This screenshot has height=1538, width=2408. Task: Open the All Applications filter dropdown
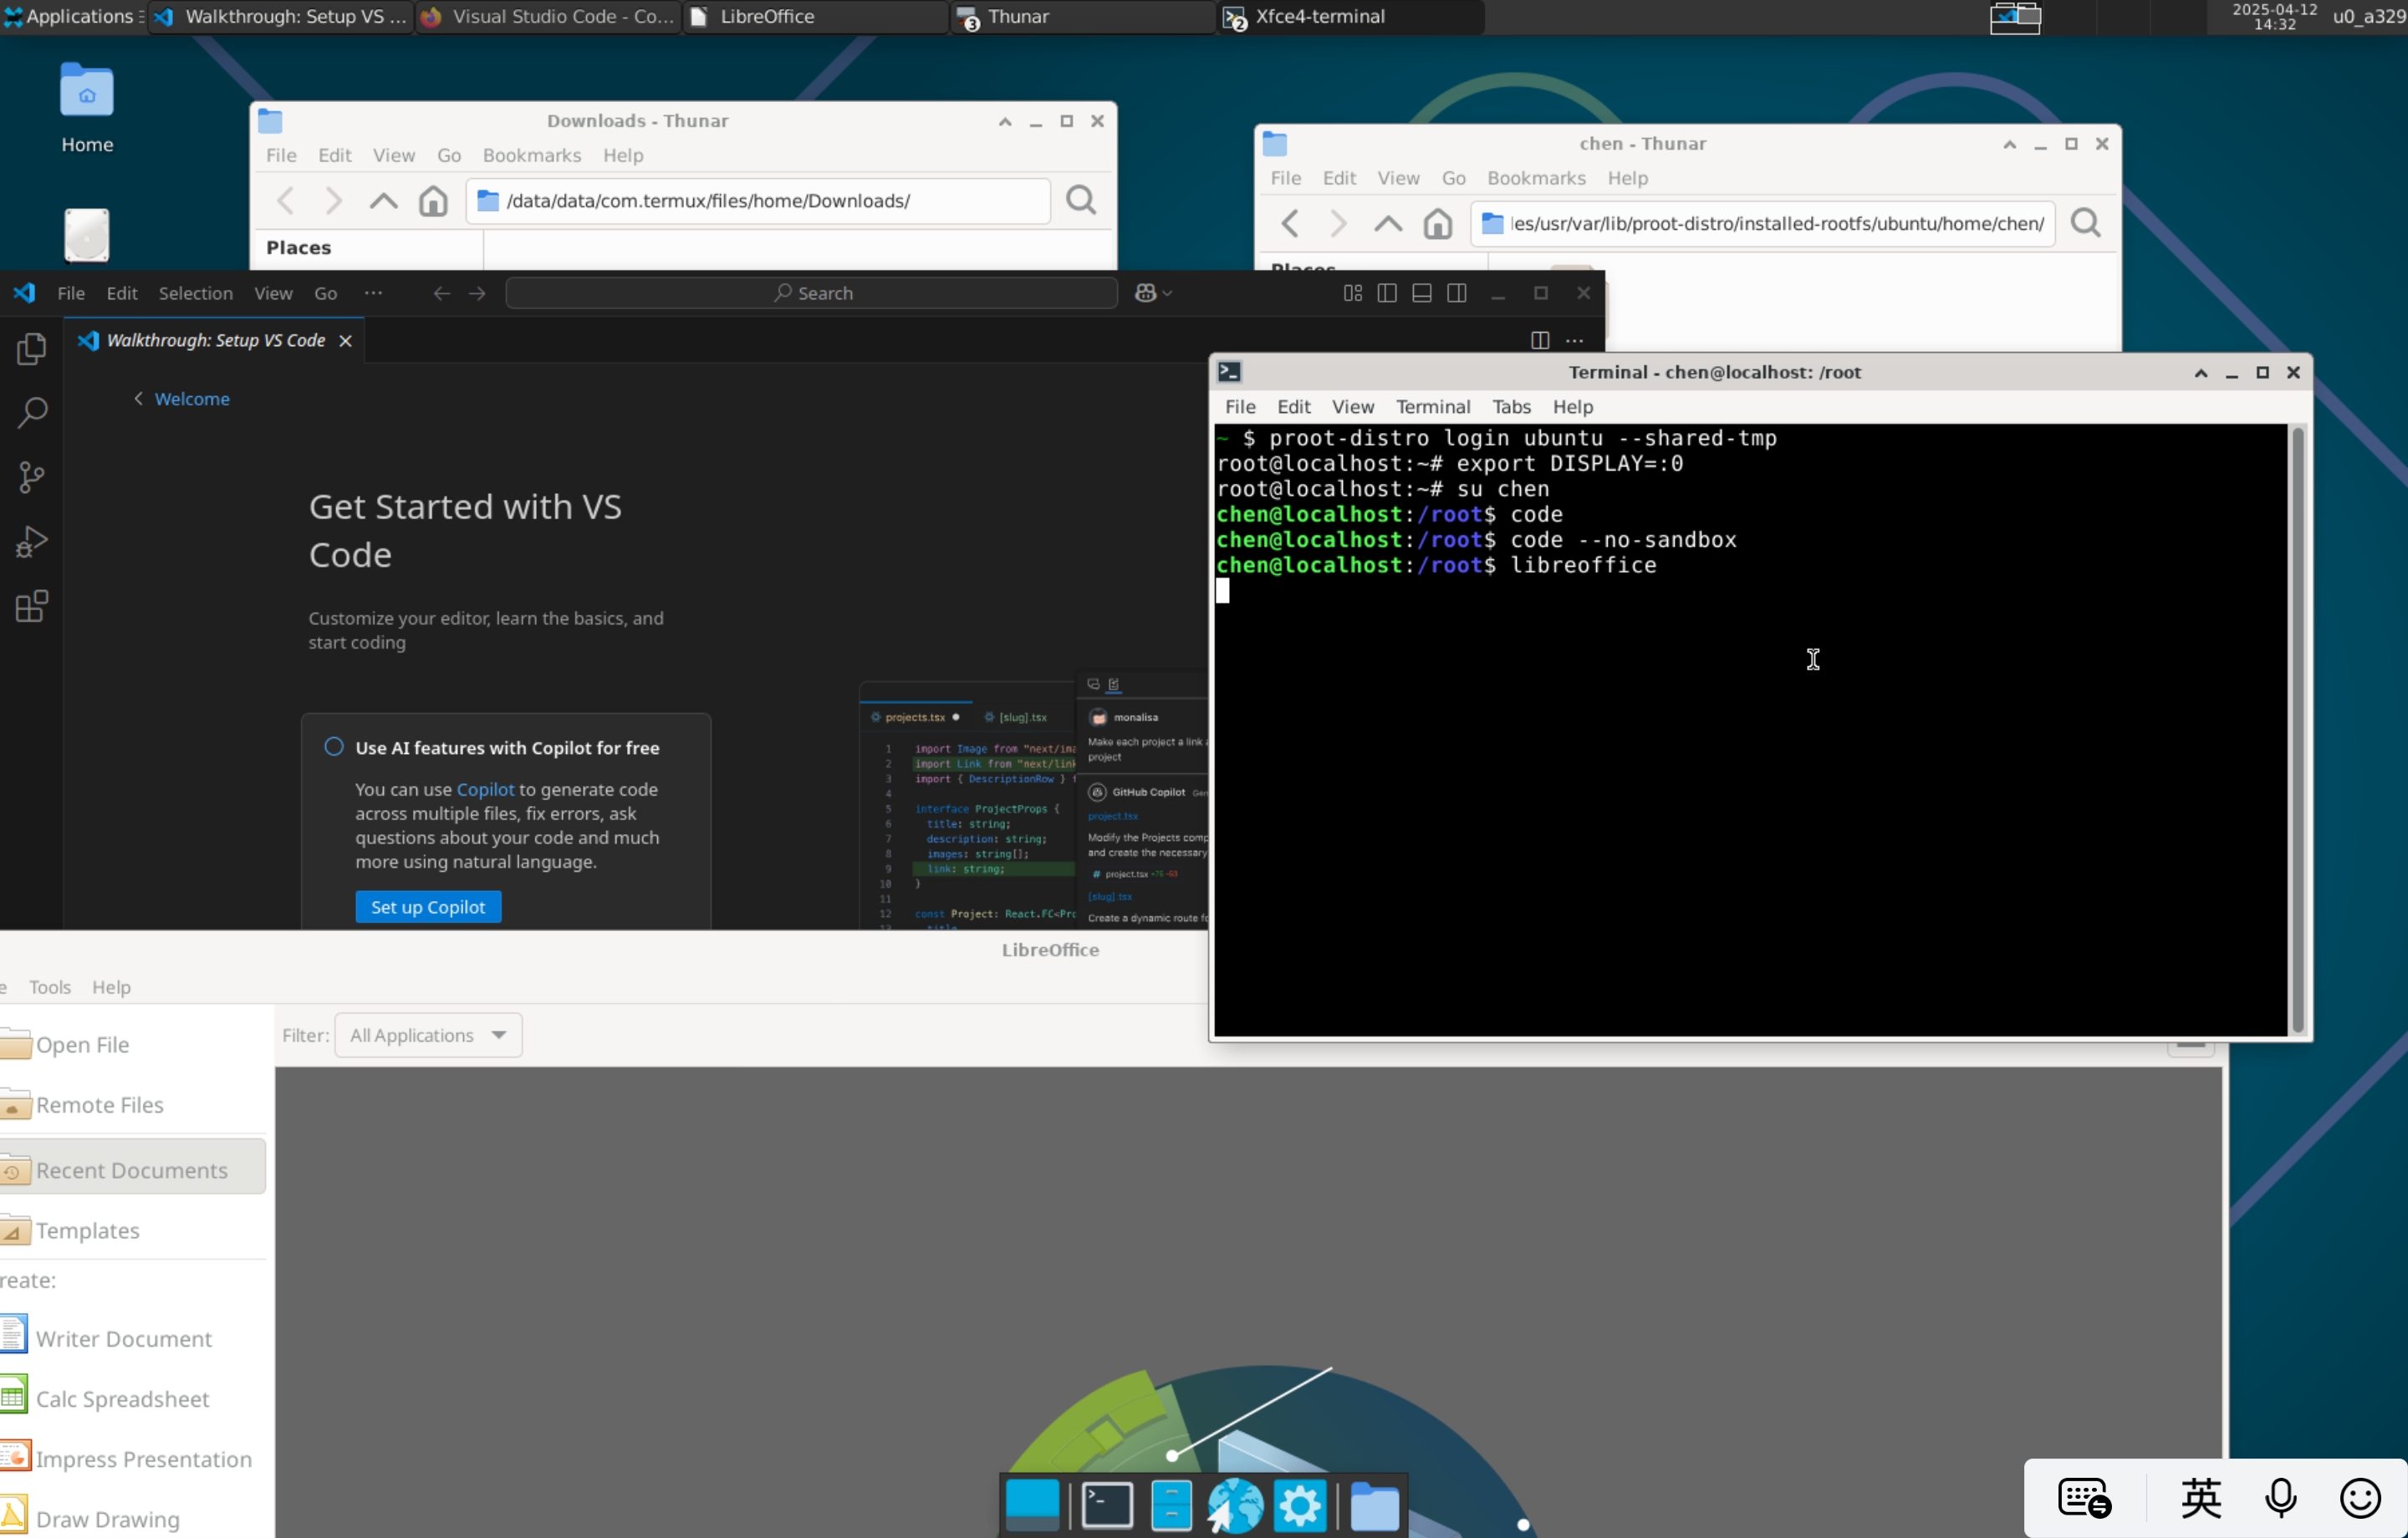coord(428,1035)
